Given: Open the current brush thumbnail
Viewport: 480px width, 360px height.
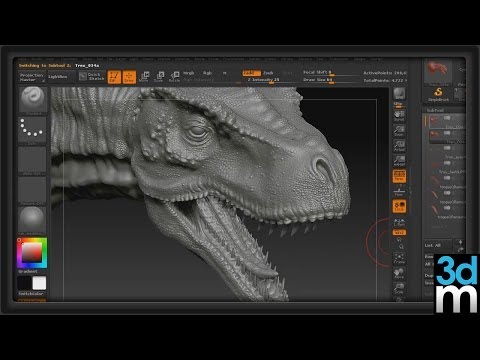Looking at the screenshot, I should pyautogui.click(x=33, y=100).
